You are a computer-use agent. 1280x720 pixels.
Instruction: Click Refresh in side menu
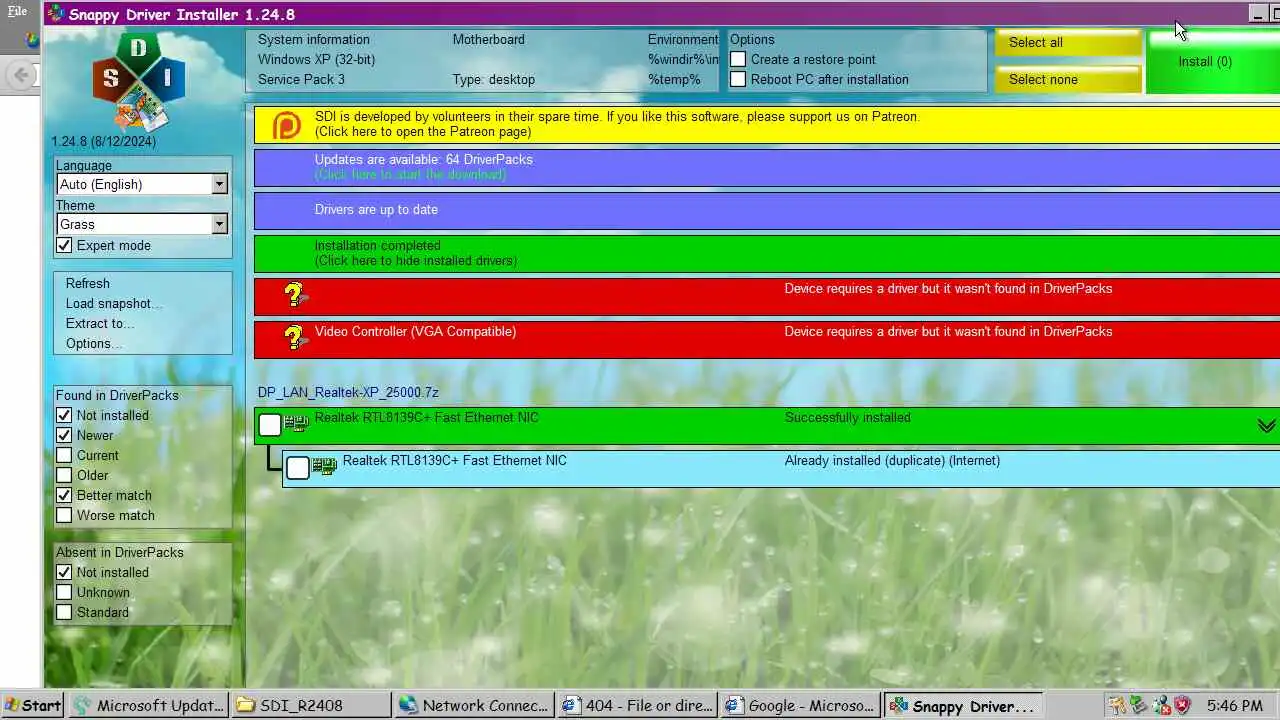coord(88,283)
